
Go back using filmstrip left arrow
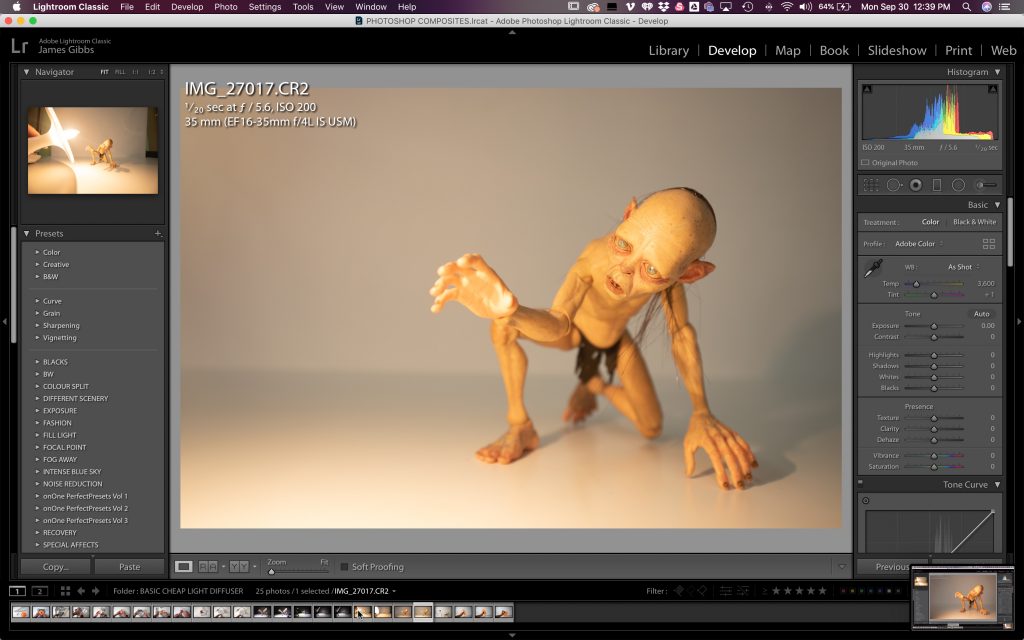tap(81, 591)
